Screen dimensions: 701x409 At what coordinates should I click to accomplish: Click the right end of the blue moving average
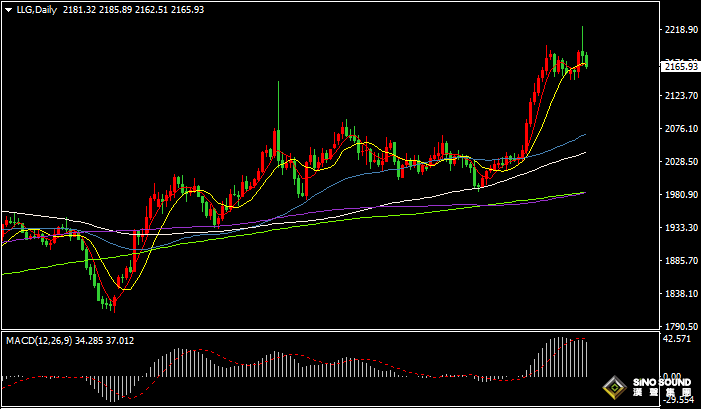coord(584,134)
